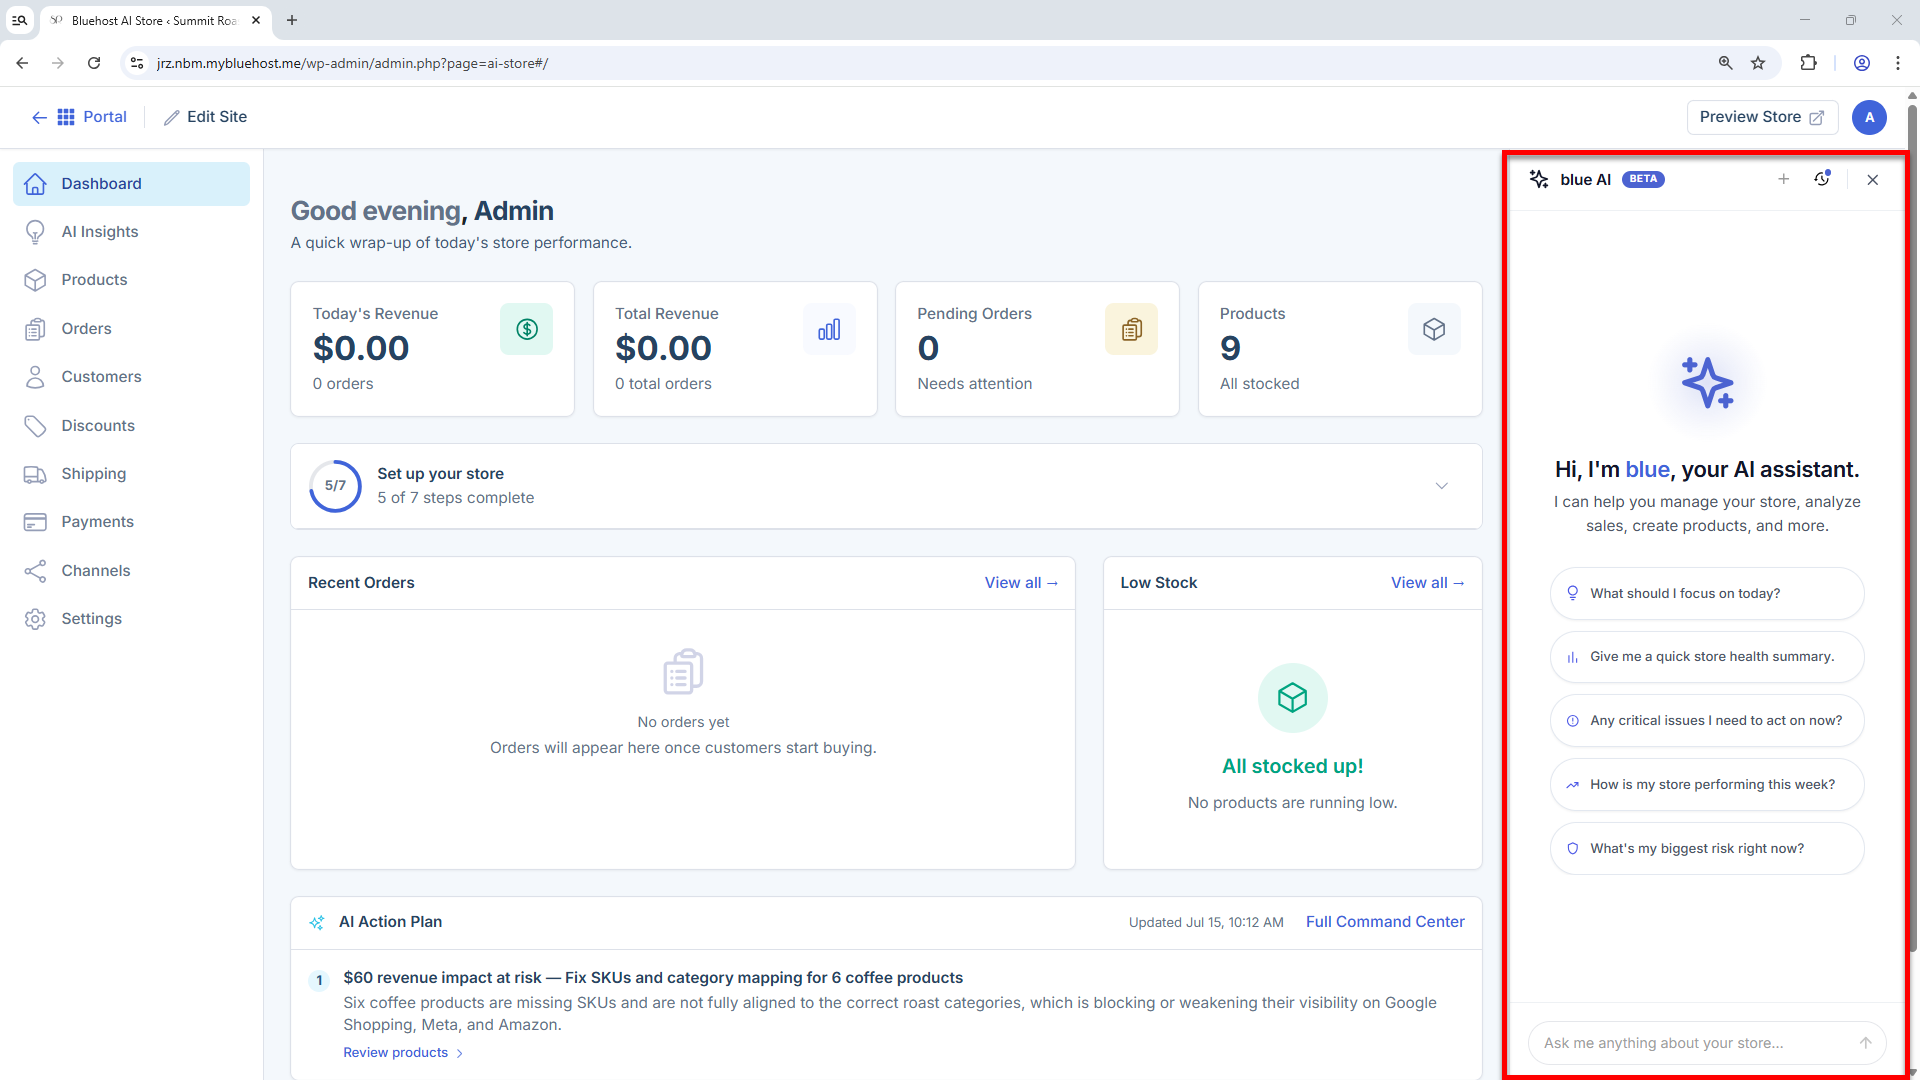Open Customers in the sidebar
The image size is (1920, 1080).
(x=131, y=377)
